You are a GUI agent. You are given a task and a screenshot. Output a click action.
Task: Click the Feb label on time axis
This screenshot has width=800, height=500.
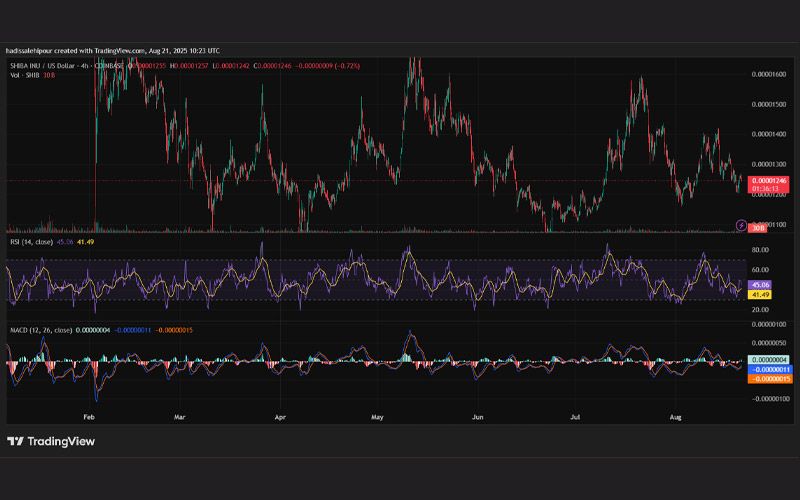click(89, 417)
